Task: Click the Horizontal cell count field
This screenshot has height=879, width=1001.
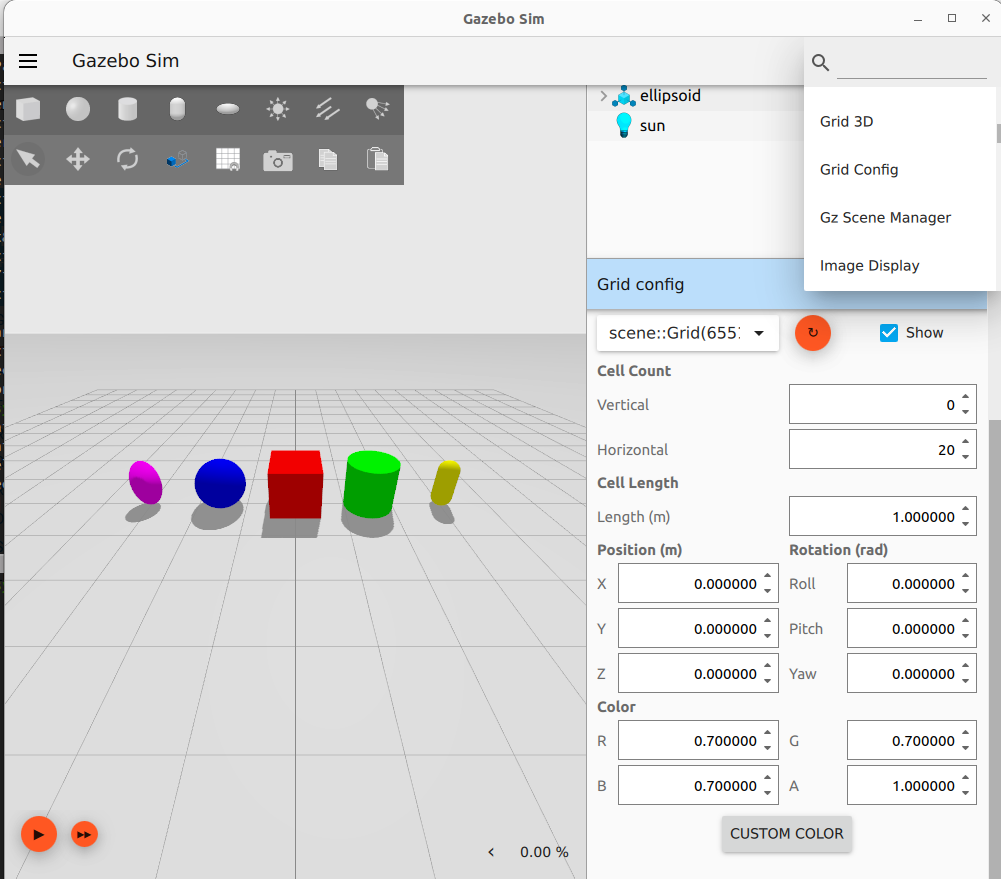Action: point(882,449)
